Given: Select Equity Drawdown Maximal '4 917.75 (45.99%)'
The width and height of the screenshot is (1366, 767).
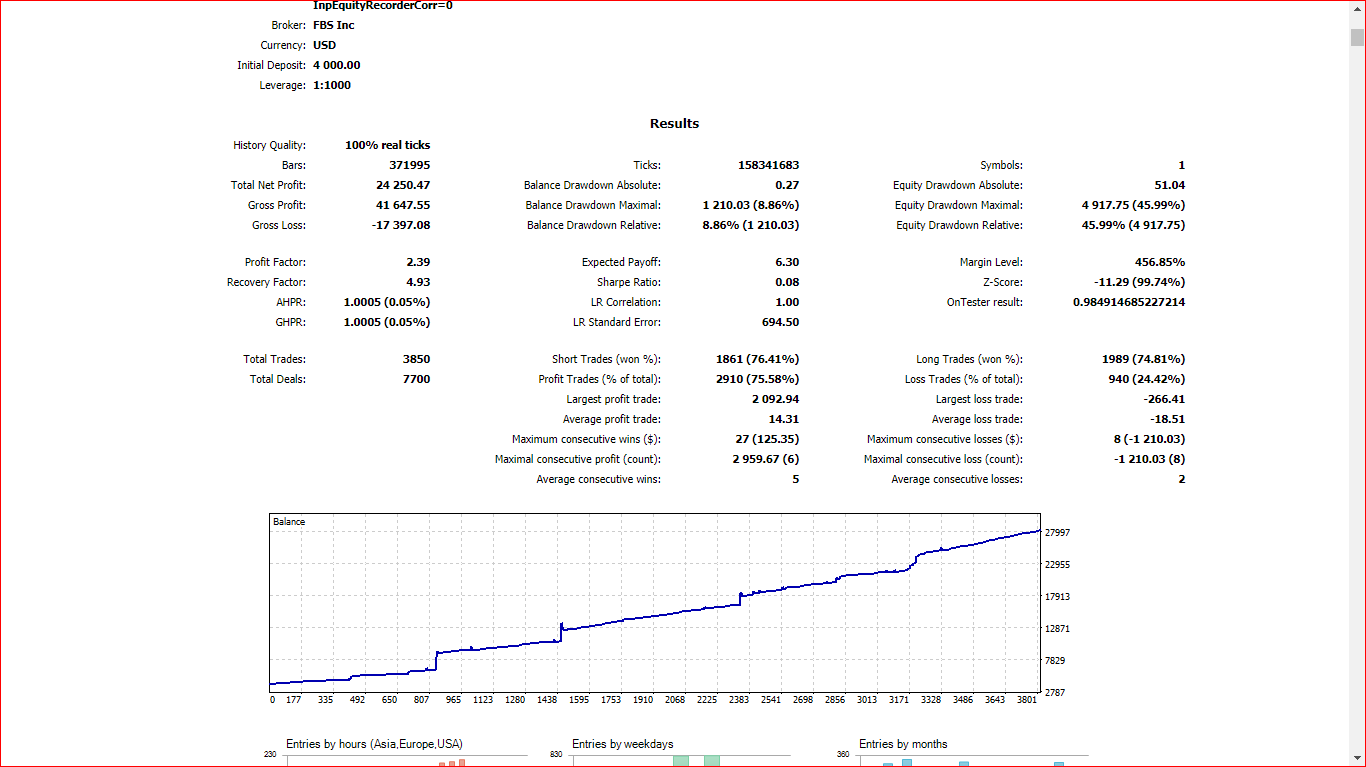Looking at the screenshot, I should [1134, 205].
